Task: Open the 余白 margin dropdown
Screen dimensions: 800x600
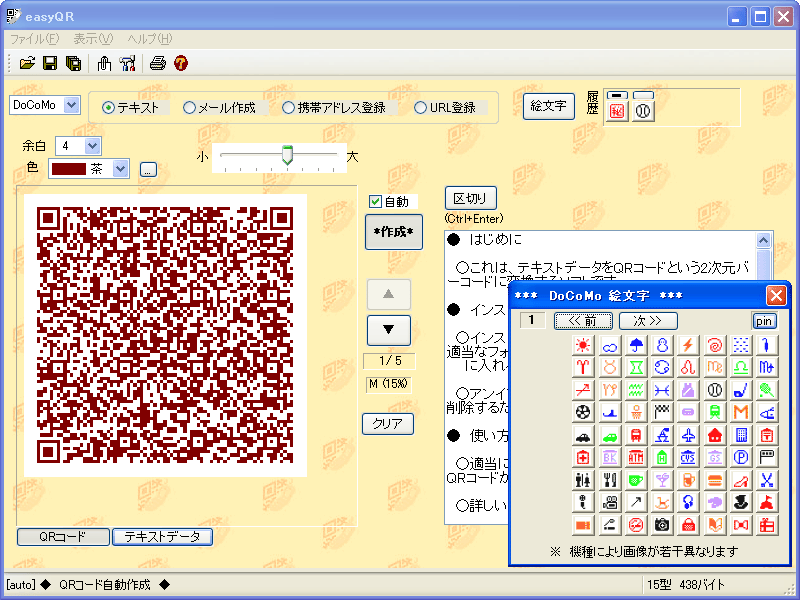Action: tap(92, 146)
